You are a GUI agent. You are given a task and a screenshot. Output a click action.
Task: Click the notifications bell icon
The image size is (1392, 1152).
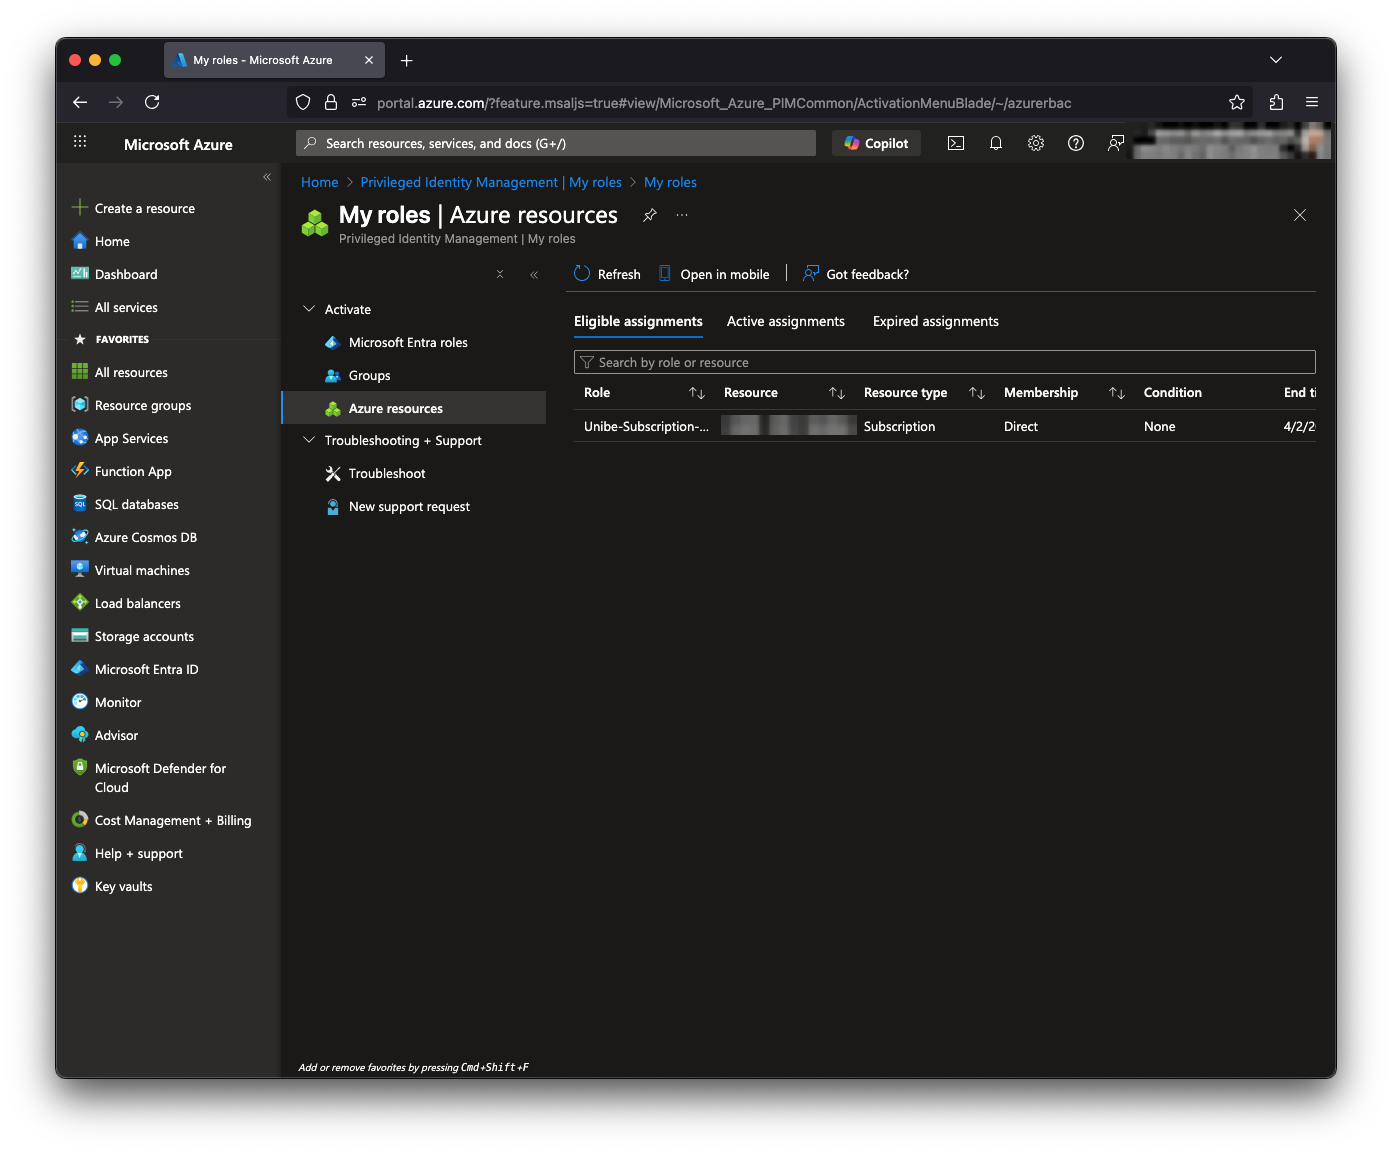pyautogui.click(x=996, y=143)
